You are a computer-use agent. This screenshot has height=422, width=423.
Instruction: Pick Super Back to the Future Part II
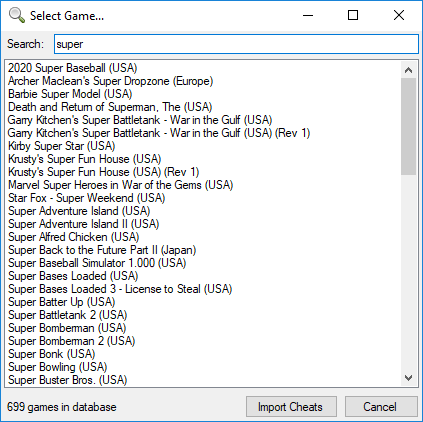click(x=102, y=250)
